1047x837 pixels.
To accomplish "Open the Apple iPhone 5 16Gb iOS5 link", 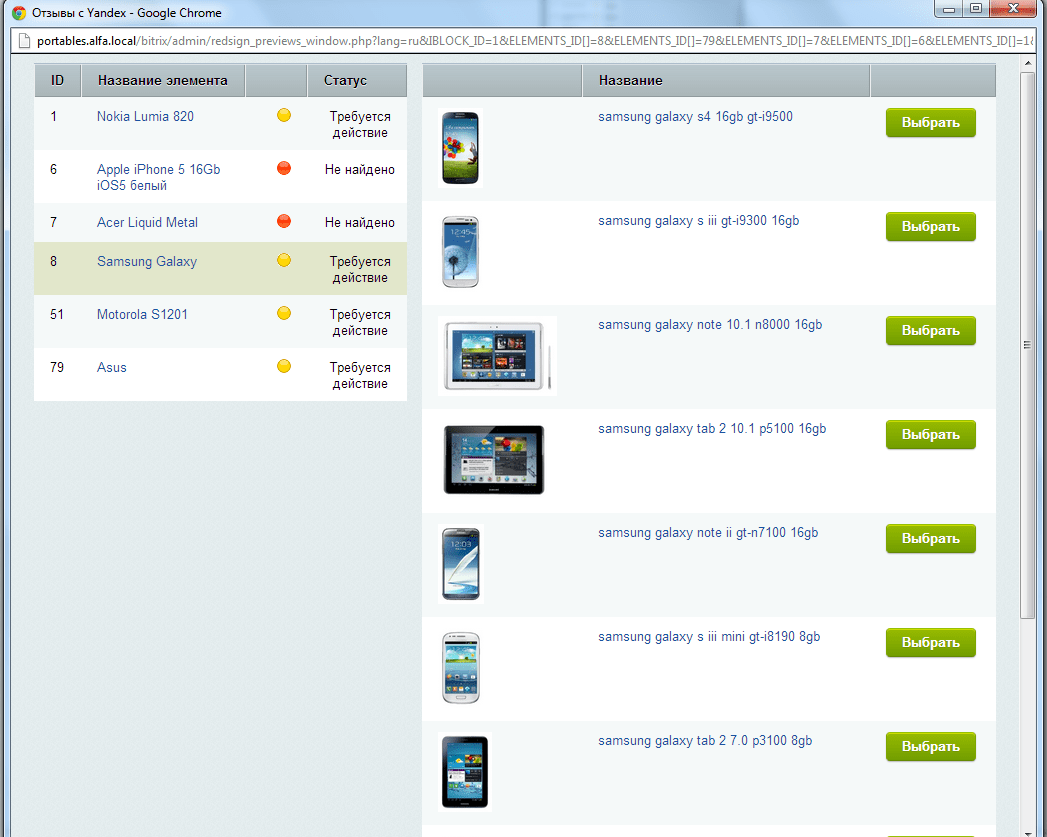I will click(158, 177).
